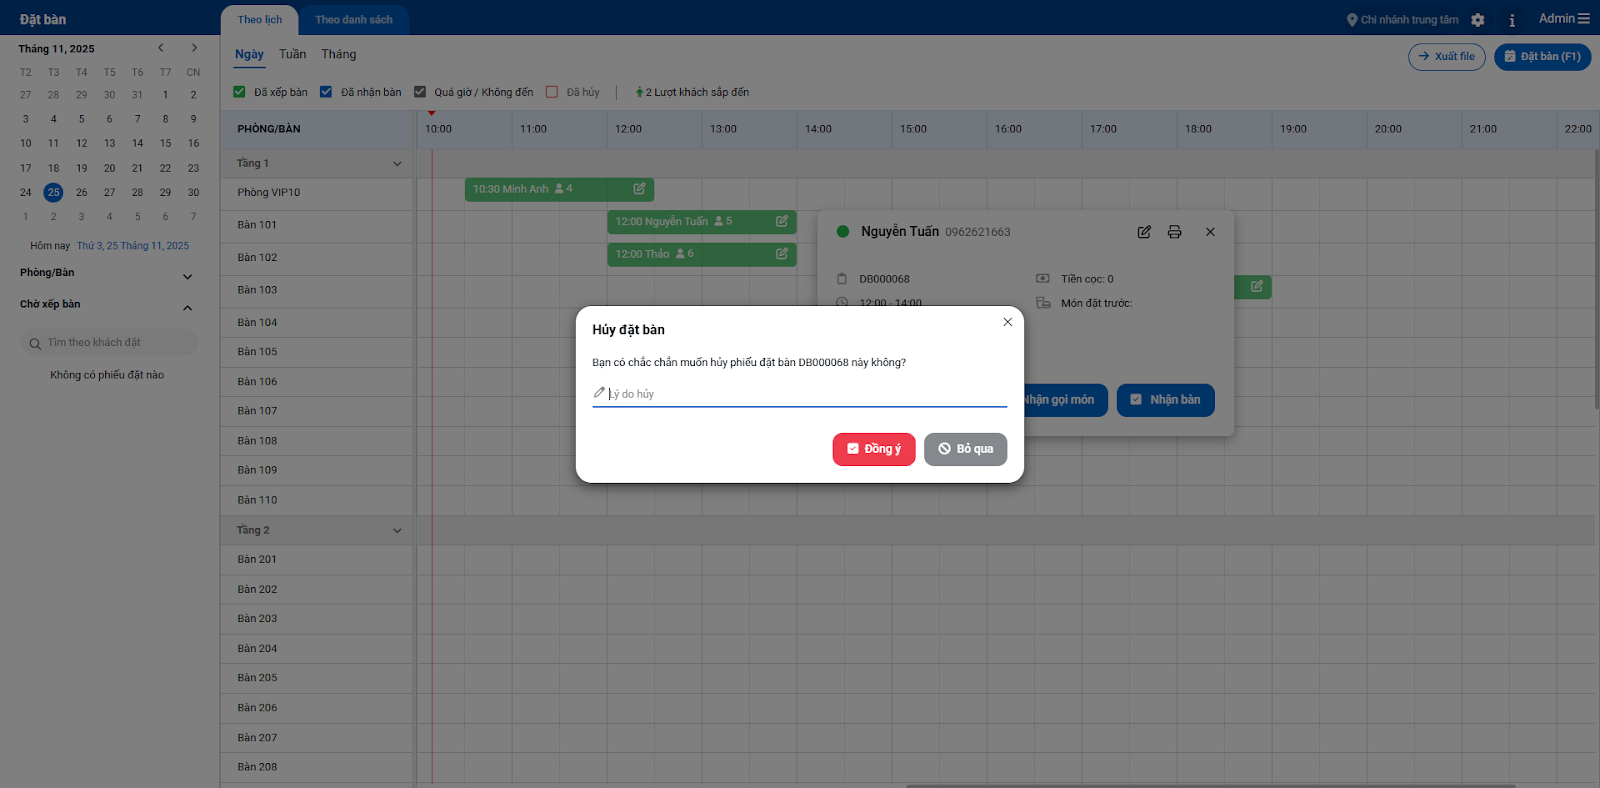Switch to Theo lịch tab
The height and width of the screenshot is (788, 1600).
pyautogui.click(x=260, y=20)
